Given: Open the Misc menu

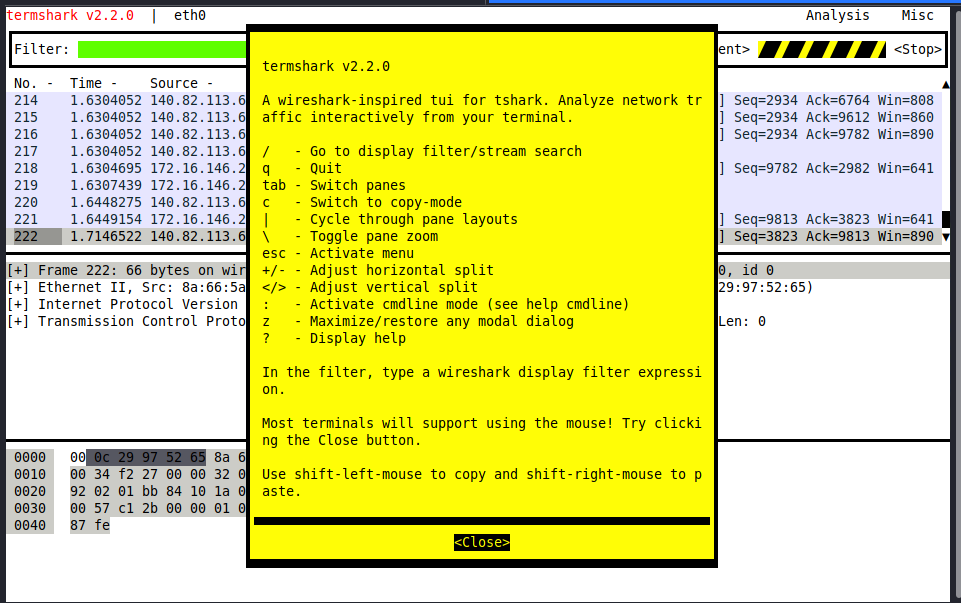Looking at the screenshot, I should click(x=916, y=15).
